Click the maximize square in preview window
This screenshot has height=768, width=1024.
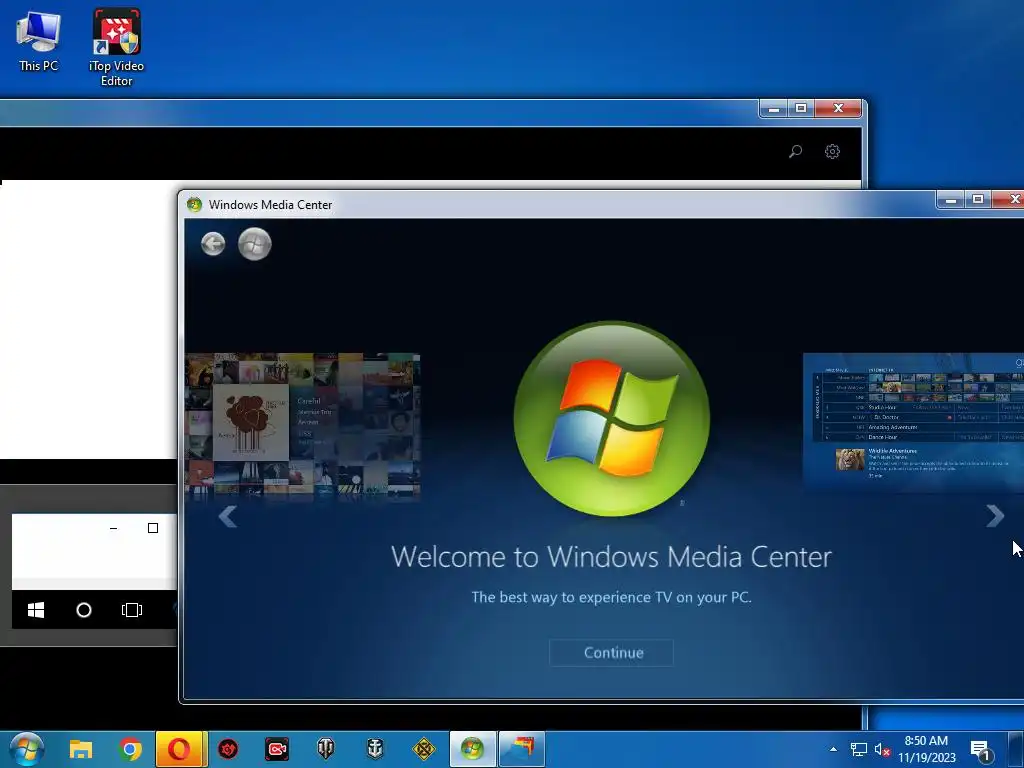(x=153, y=528)
